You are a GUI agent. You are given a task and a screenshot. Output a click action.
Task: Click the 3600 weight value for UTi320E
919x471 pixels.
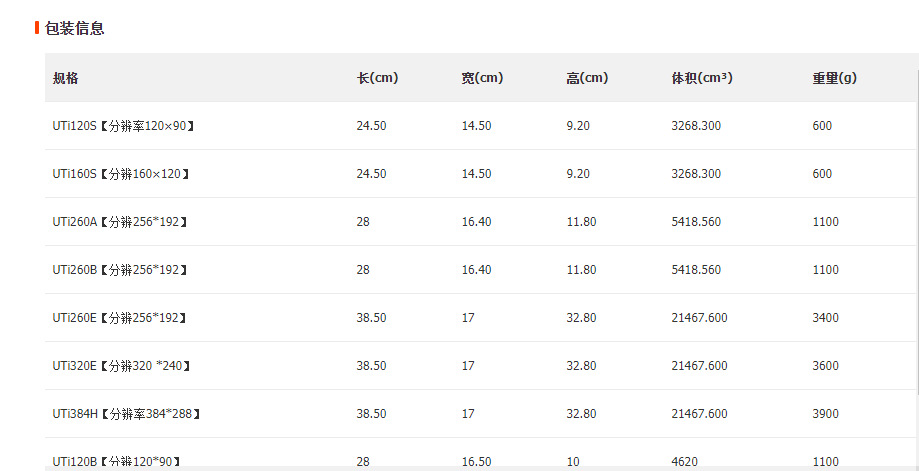coord(826,366)
